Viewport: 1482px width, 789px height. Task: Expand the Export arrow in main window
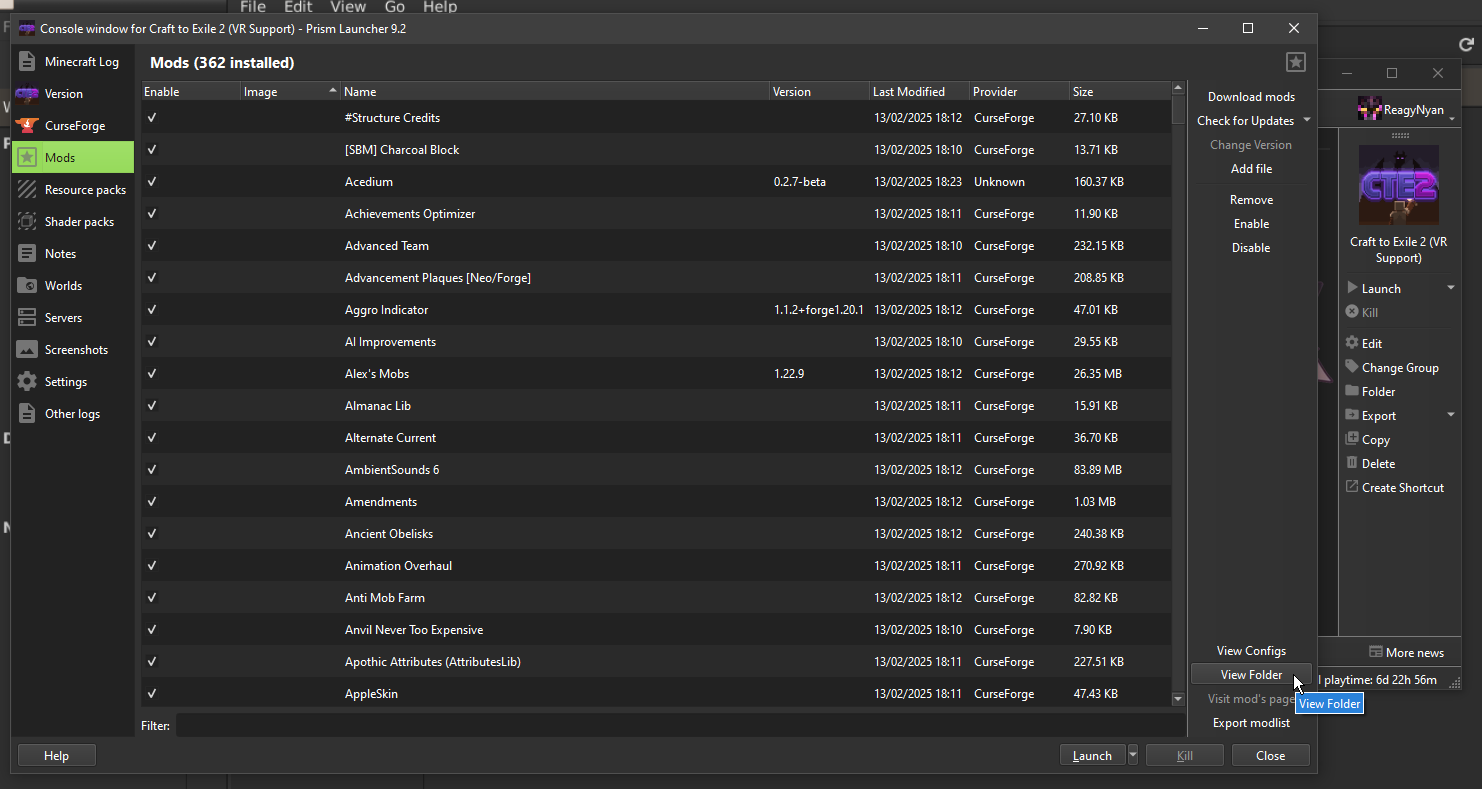(x=1451, y=415)
